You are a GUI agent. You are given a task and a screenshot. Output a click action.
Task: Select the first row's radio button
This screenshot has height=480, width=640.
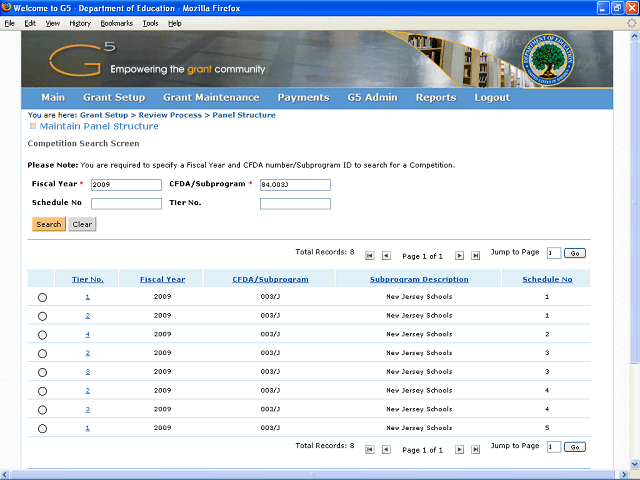(x=42, y=298)
